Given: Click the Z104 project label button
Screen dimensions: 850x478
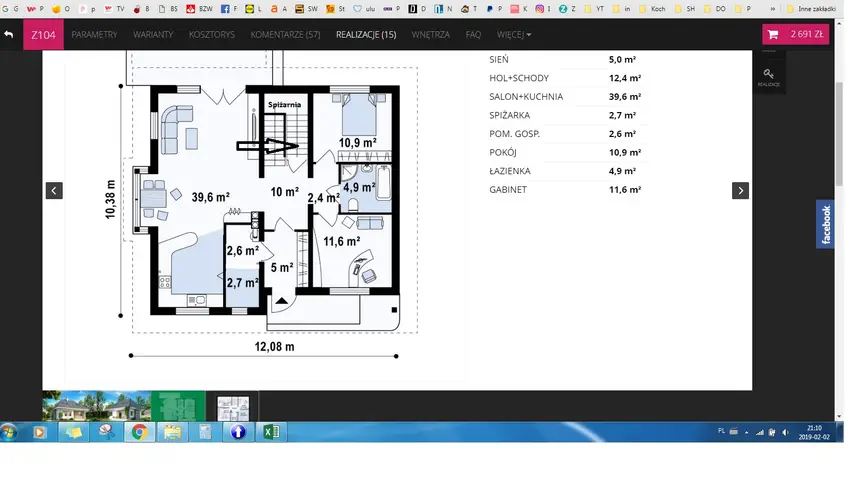Looking at the screenshot, I should [42, 35].
